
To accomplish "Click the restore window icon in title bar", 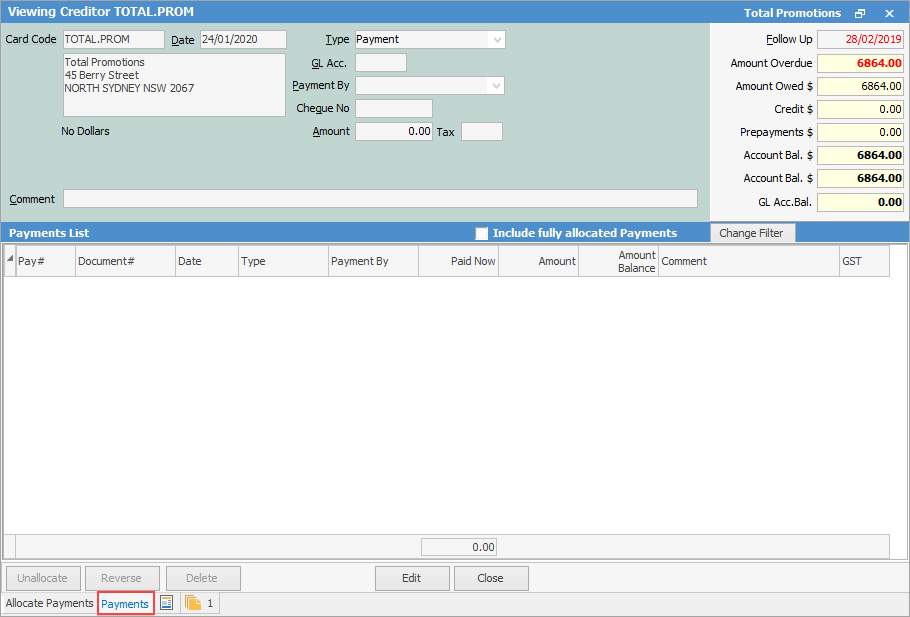I will click(x=860, y=13).
